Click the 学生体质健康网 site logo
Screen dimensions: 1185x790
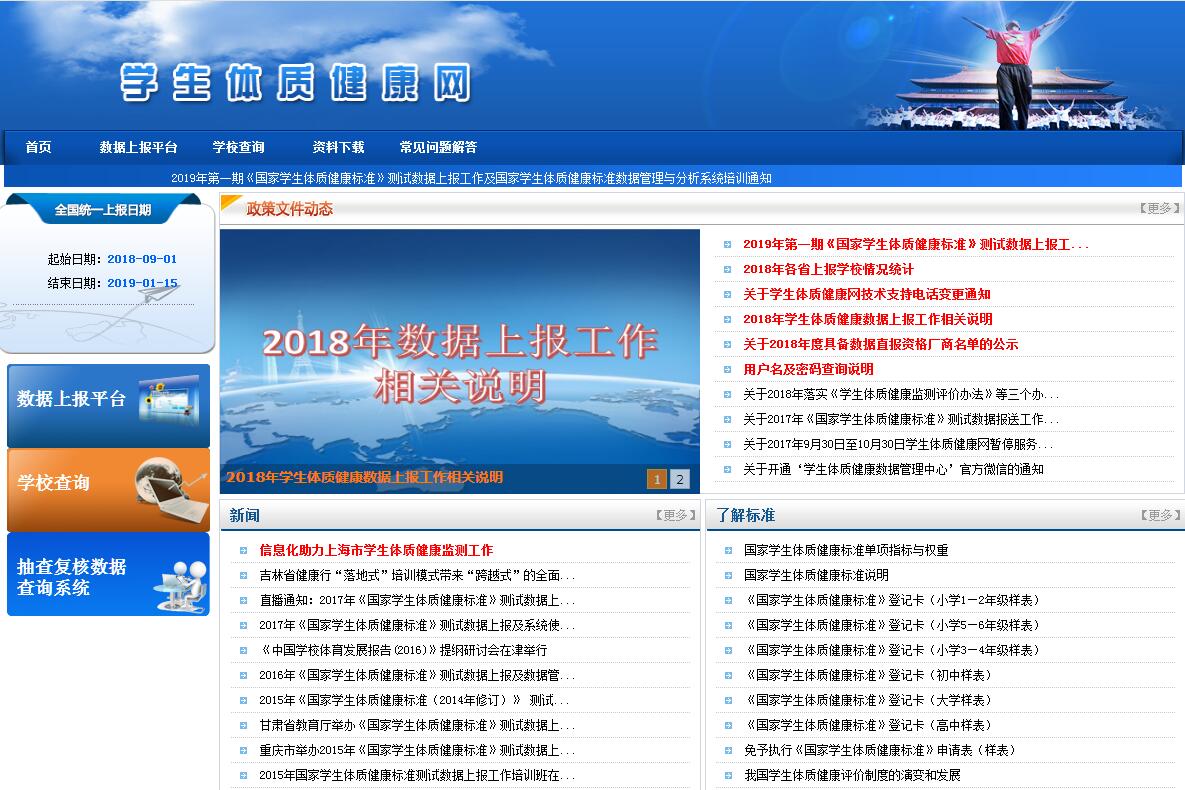point(295,83)
